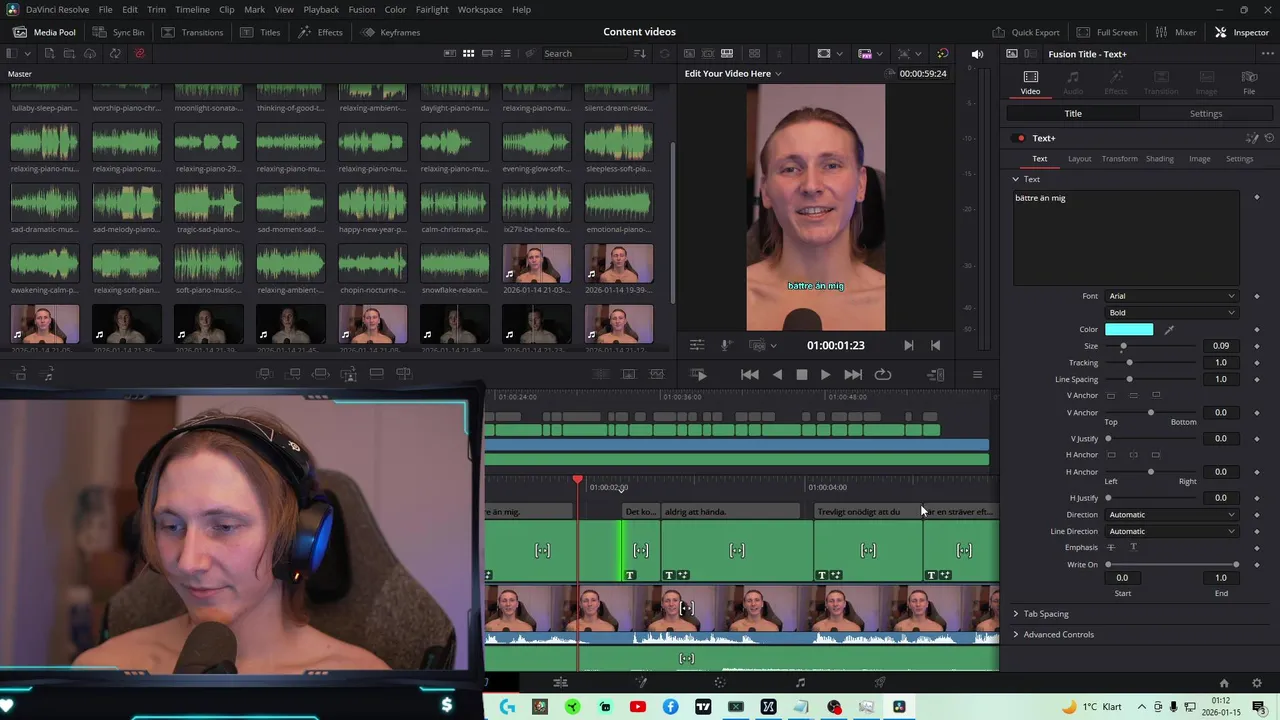Image resolution: width=1280 pixels, height=720 pixels.
Task: Click the media pool Search field
Action: click(585, 54)
